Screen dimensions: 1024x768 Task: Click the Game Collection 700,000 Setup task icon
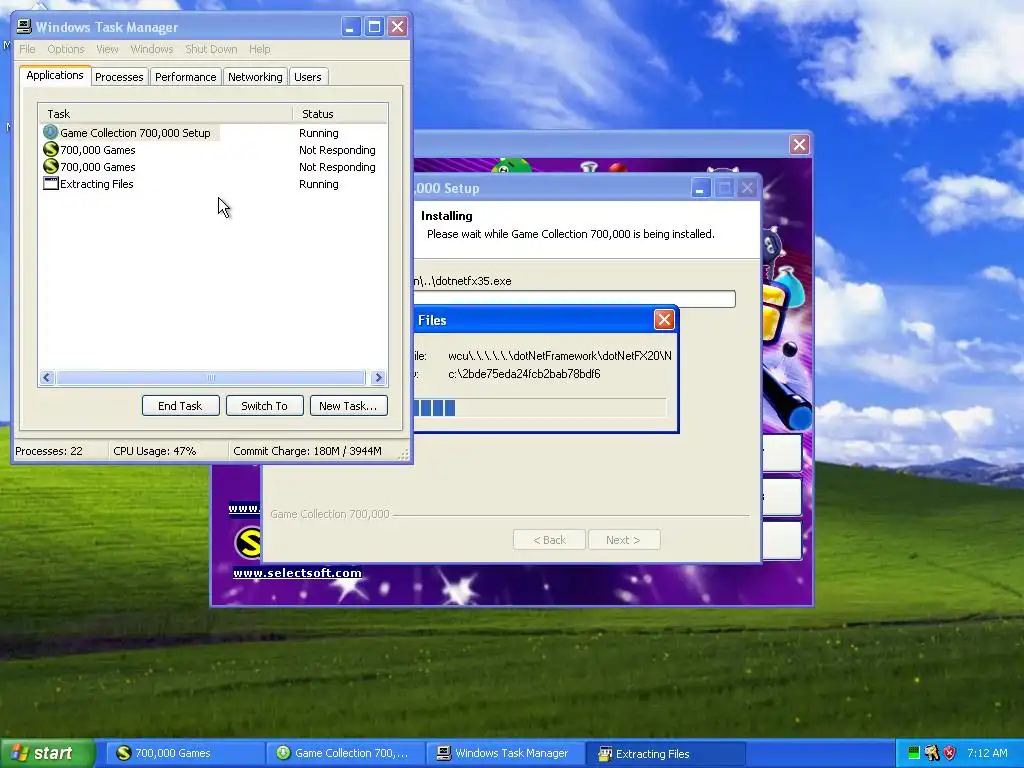pos(50,132)
